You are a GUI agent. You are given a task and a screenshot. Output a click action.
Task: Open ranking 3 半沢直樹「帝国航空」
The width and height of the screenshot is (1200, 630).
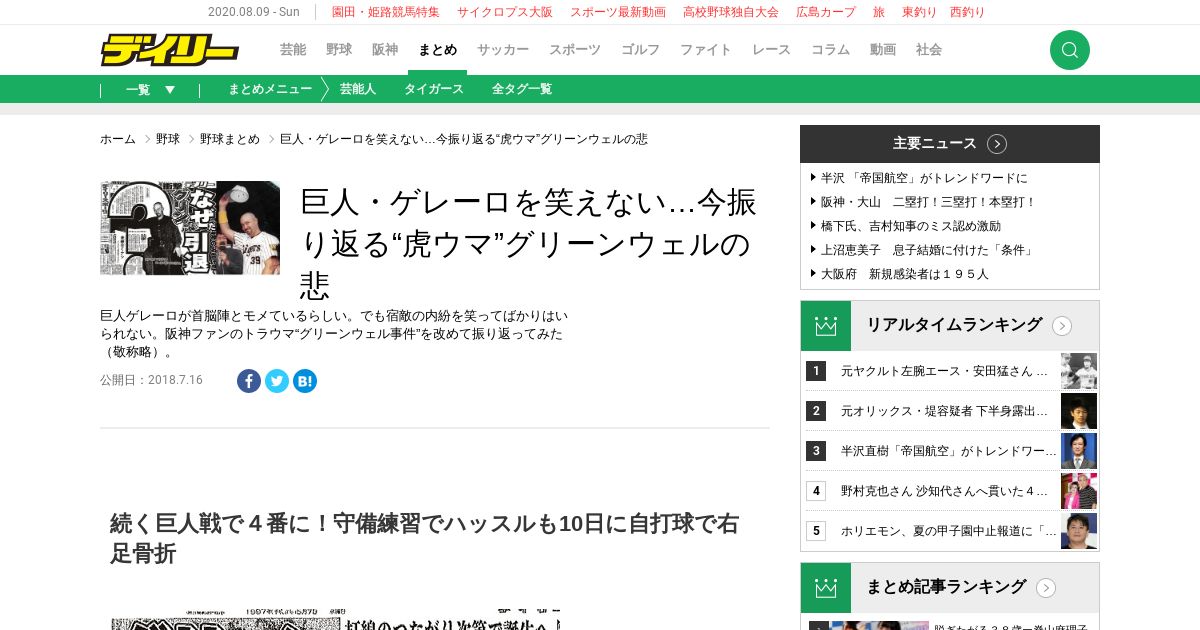(x=949, y=451)
